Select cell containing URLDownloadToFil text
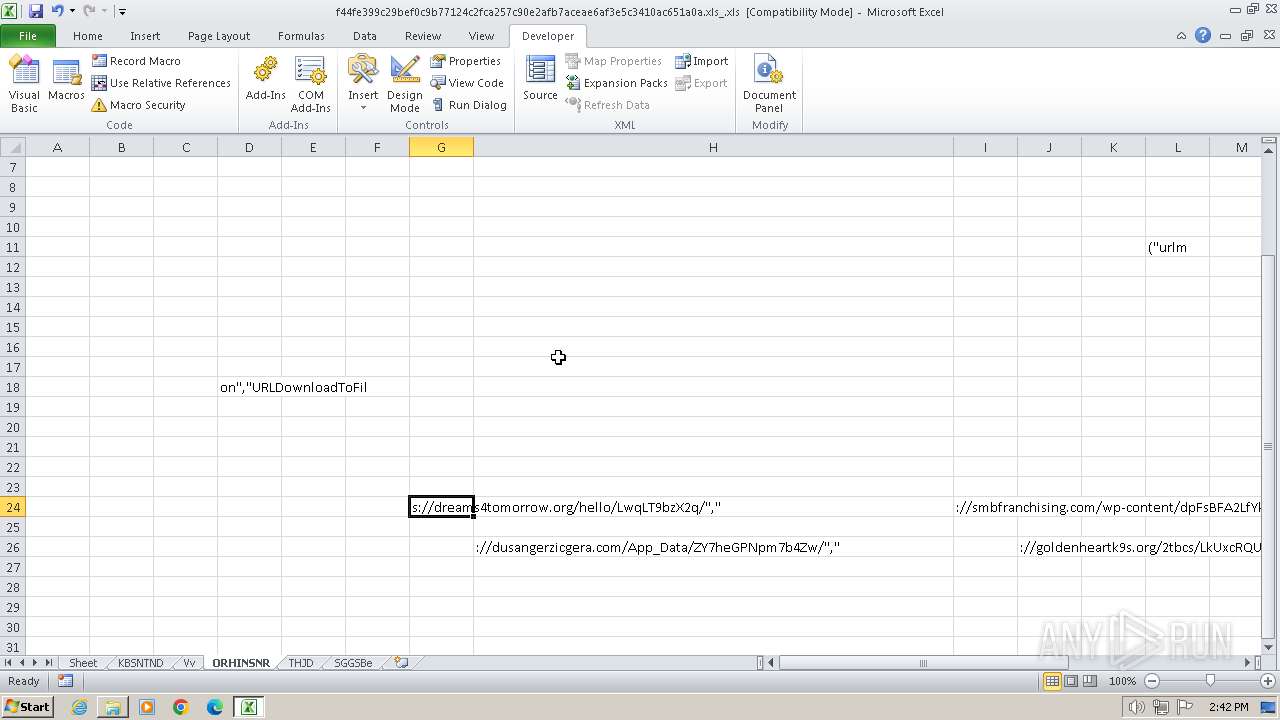1280x720 pixels. [249, 387]
